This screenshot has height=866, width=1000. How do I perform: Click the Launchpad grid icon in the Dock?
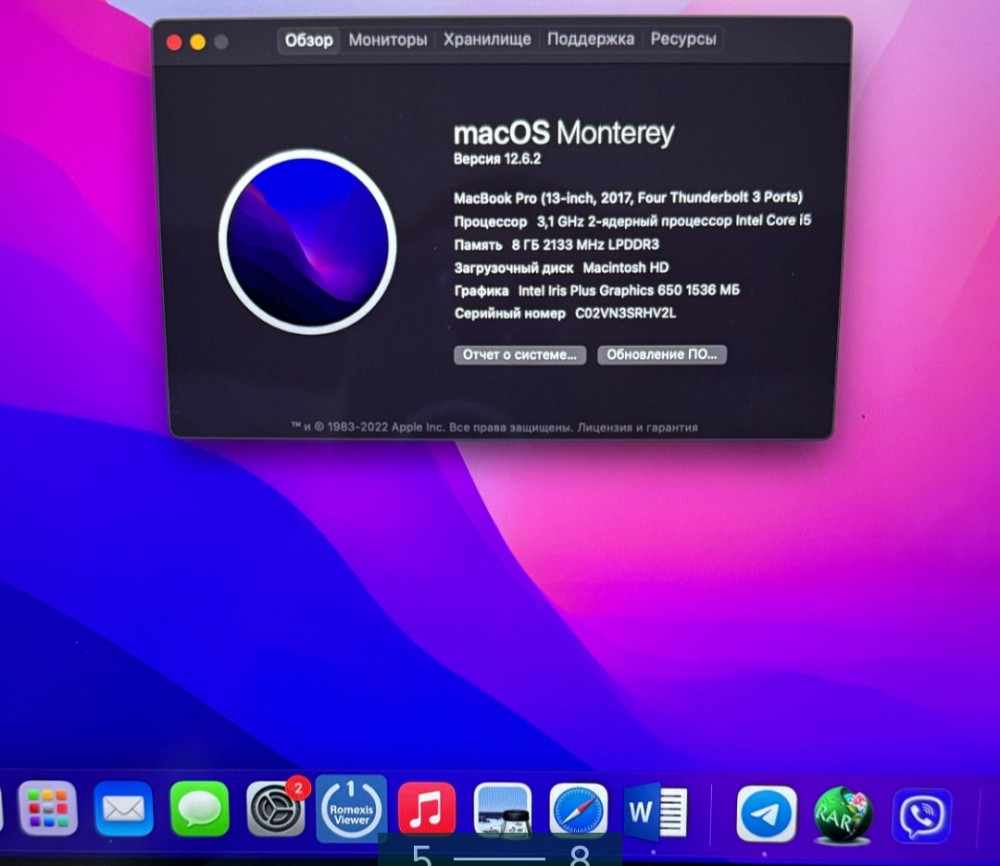(46, 811)
